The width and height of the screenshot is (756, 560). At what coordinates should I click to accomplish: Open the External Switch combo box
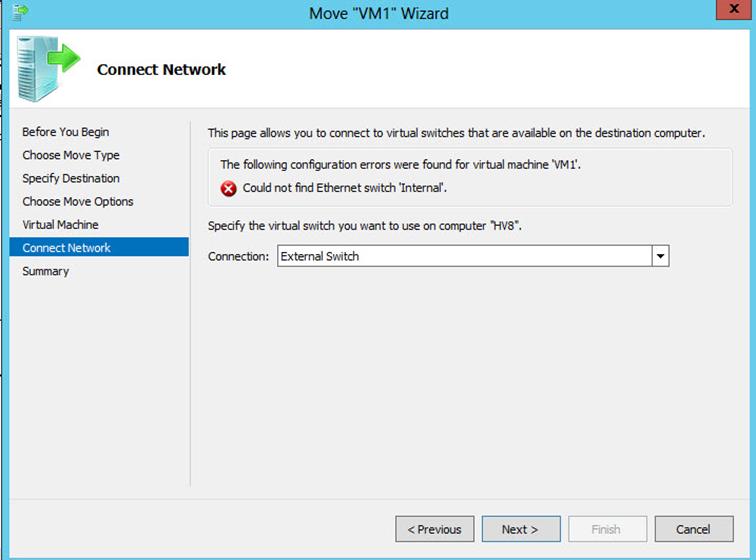point(473,256)
